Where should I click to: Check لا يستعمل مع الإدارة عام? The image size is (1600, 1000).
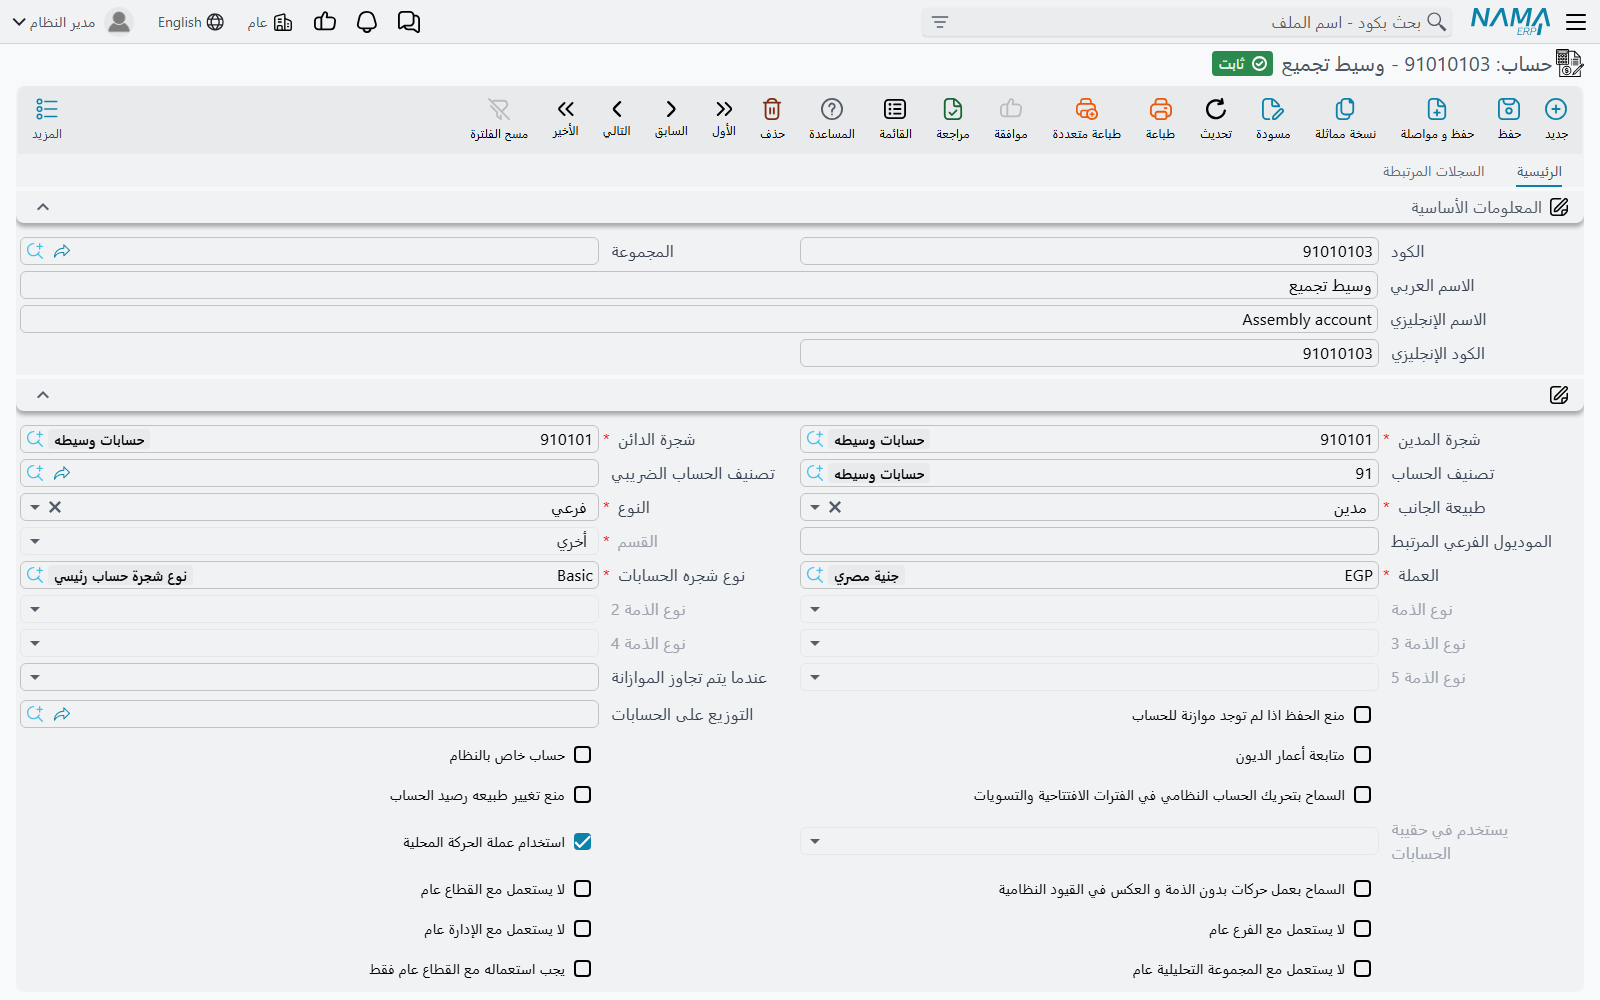tap(583, 929)
